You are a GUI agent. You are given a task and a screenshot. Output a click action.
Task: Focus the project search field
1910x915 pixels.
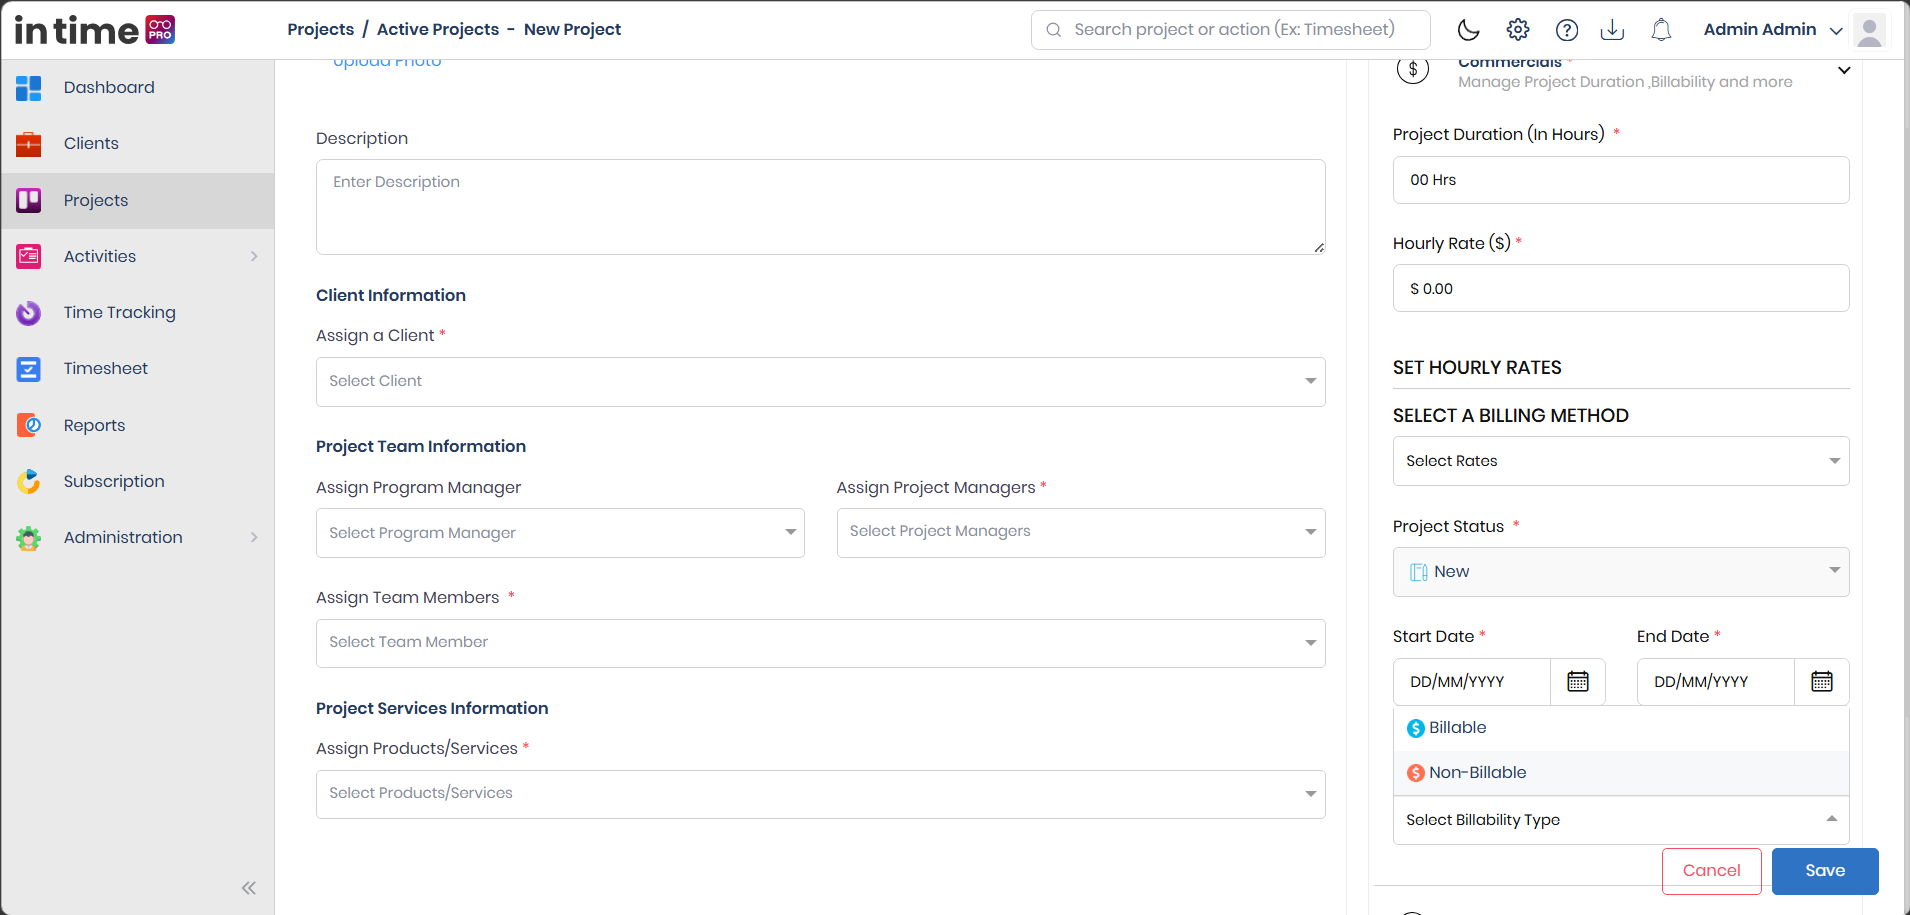click(1231, 30)
